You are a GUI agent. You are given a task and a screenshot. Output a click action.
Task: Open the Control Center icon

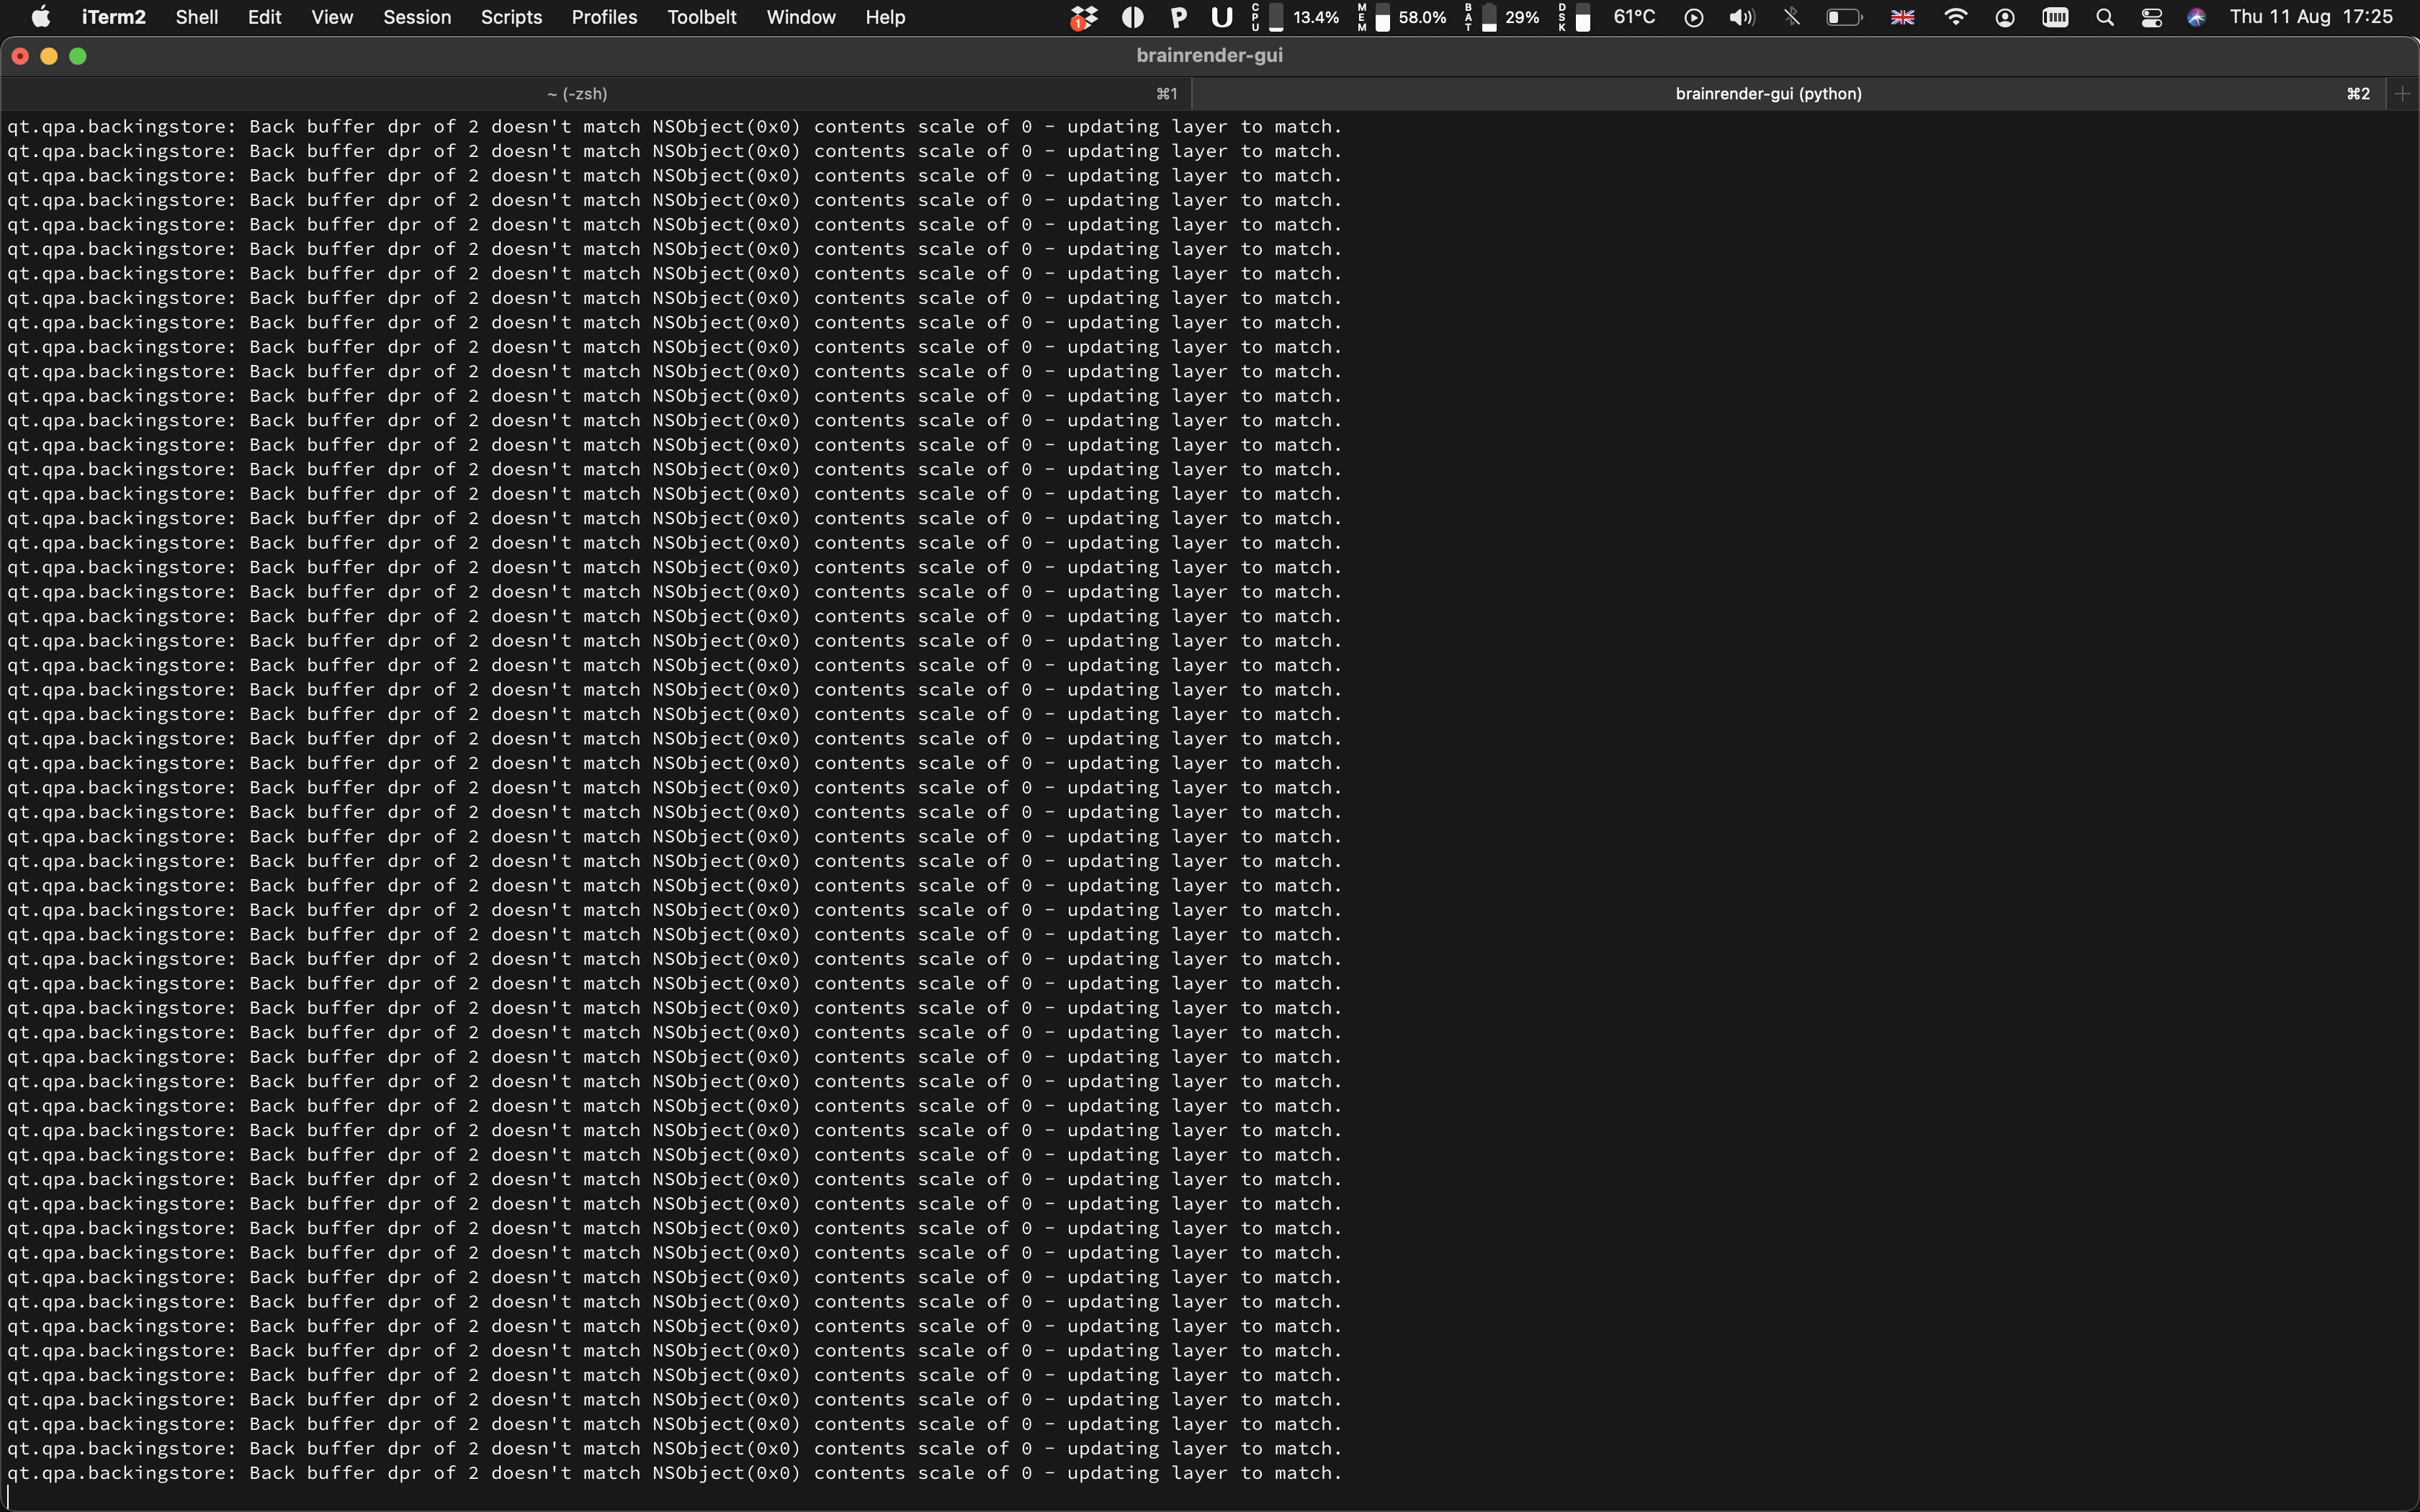click(2151, 17)
